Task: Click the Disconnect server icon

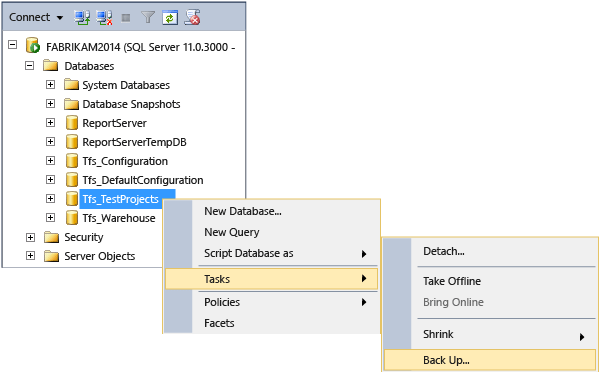Action: click(x=104, y=17)
